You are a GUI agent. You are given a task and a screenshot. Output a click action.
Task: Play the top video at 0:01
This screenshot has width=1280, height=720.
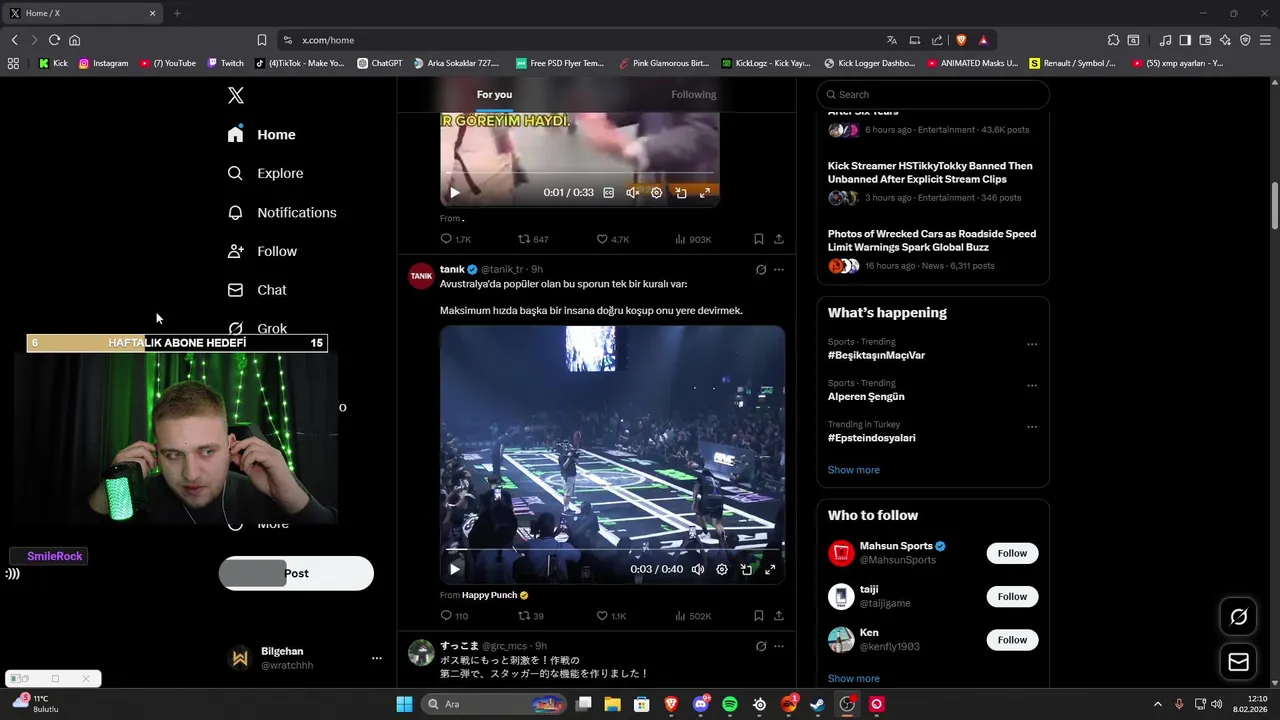455,192
